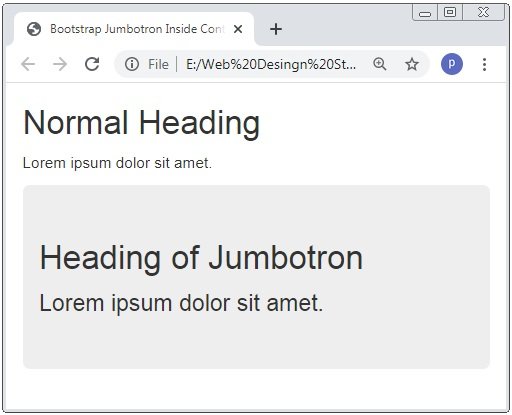Viewport: 512px width, 415px height.
Task: Click the forward navigation arrow
Action: (x=60, y=64)
